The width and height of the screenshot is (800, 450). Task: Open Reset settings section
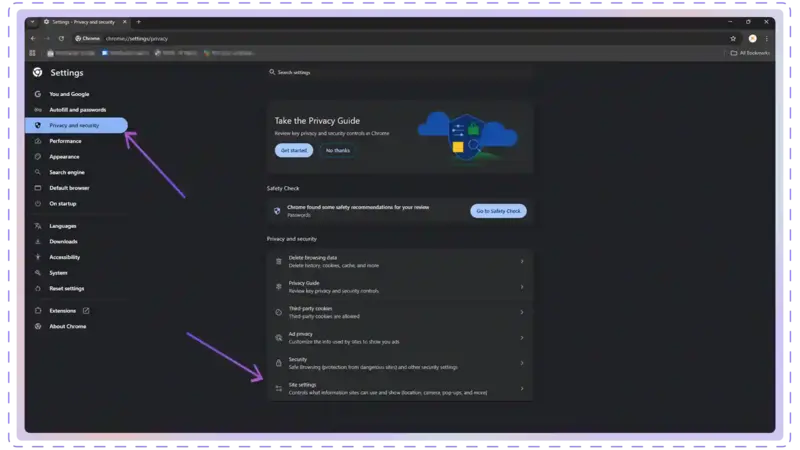coord(67,288)
